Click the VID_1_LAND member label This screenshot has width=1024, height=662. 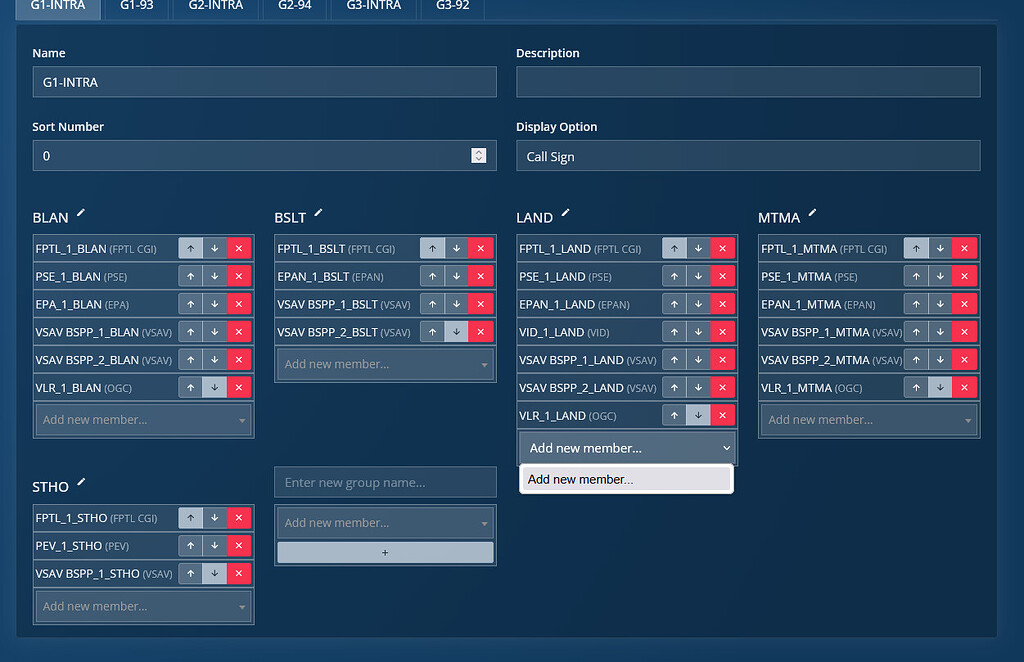[564, 332]
